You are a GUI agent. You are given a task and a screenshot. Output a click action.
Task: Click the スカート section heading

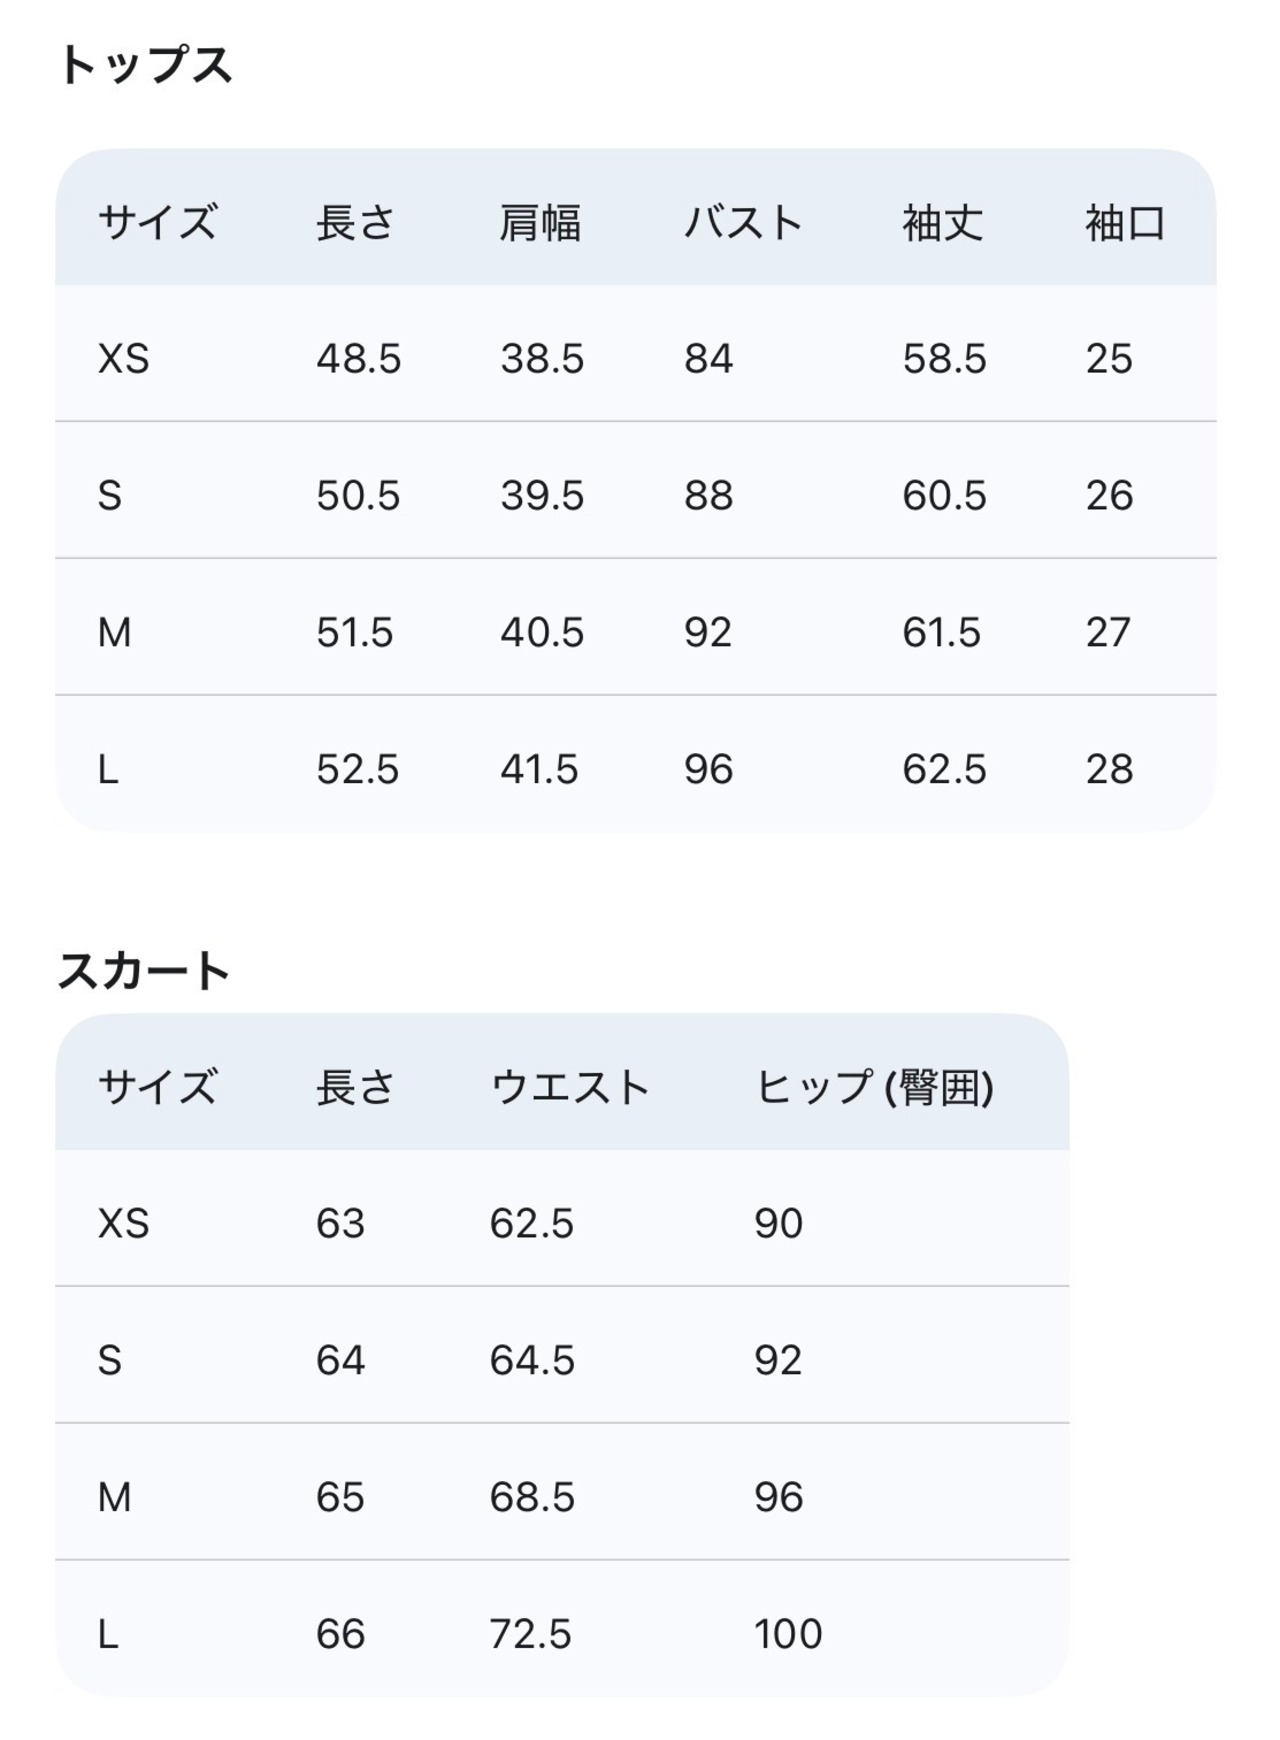144,971
